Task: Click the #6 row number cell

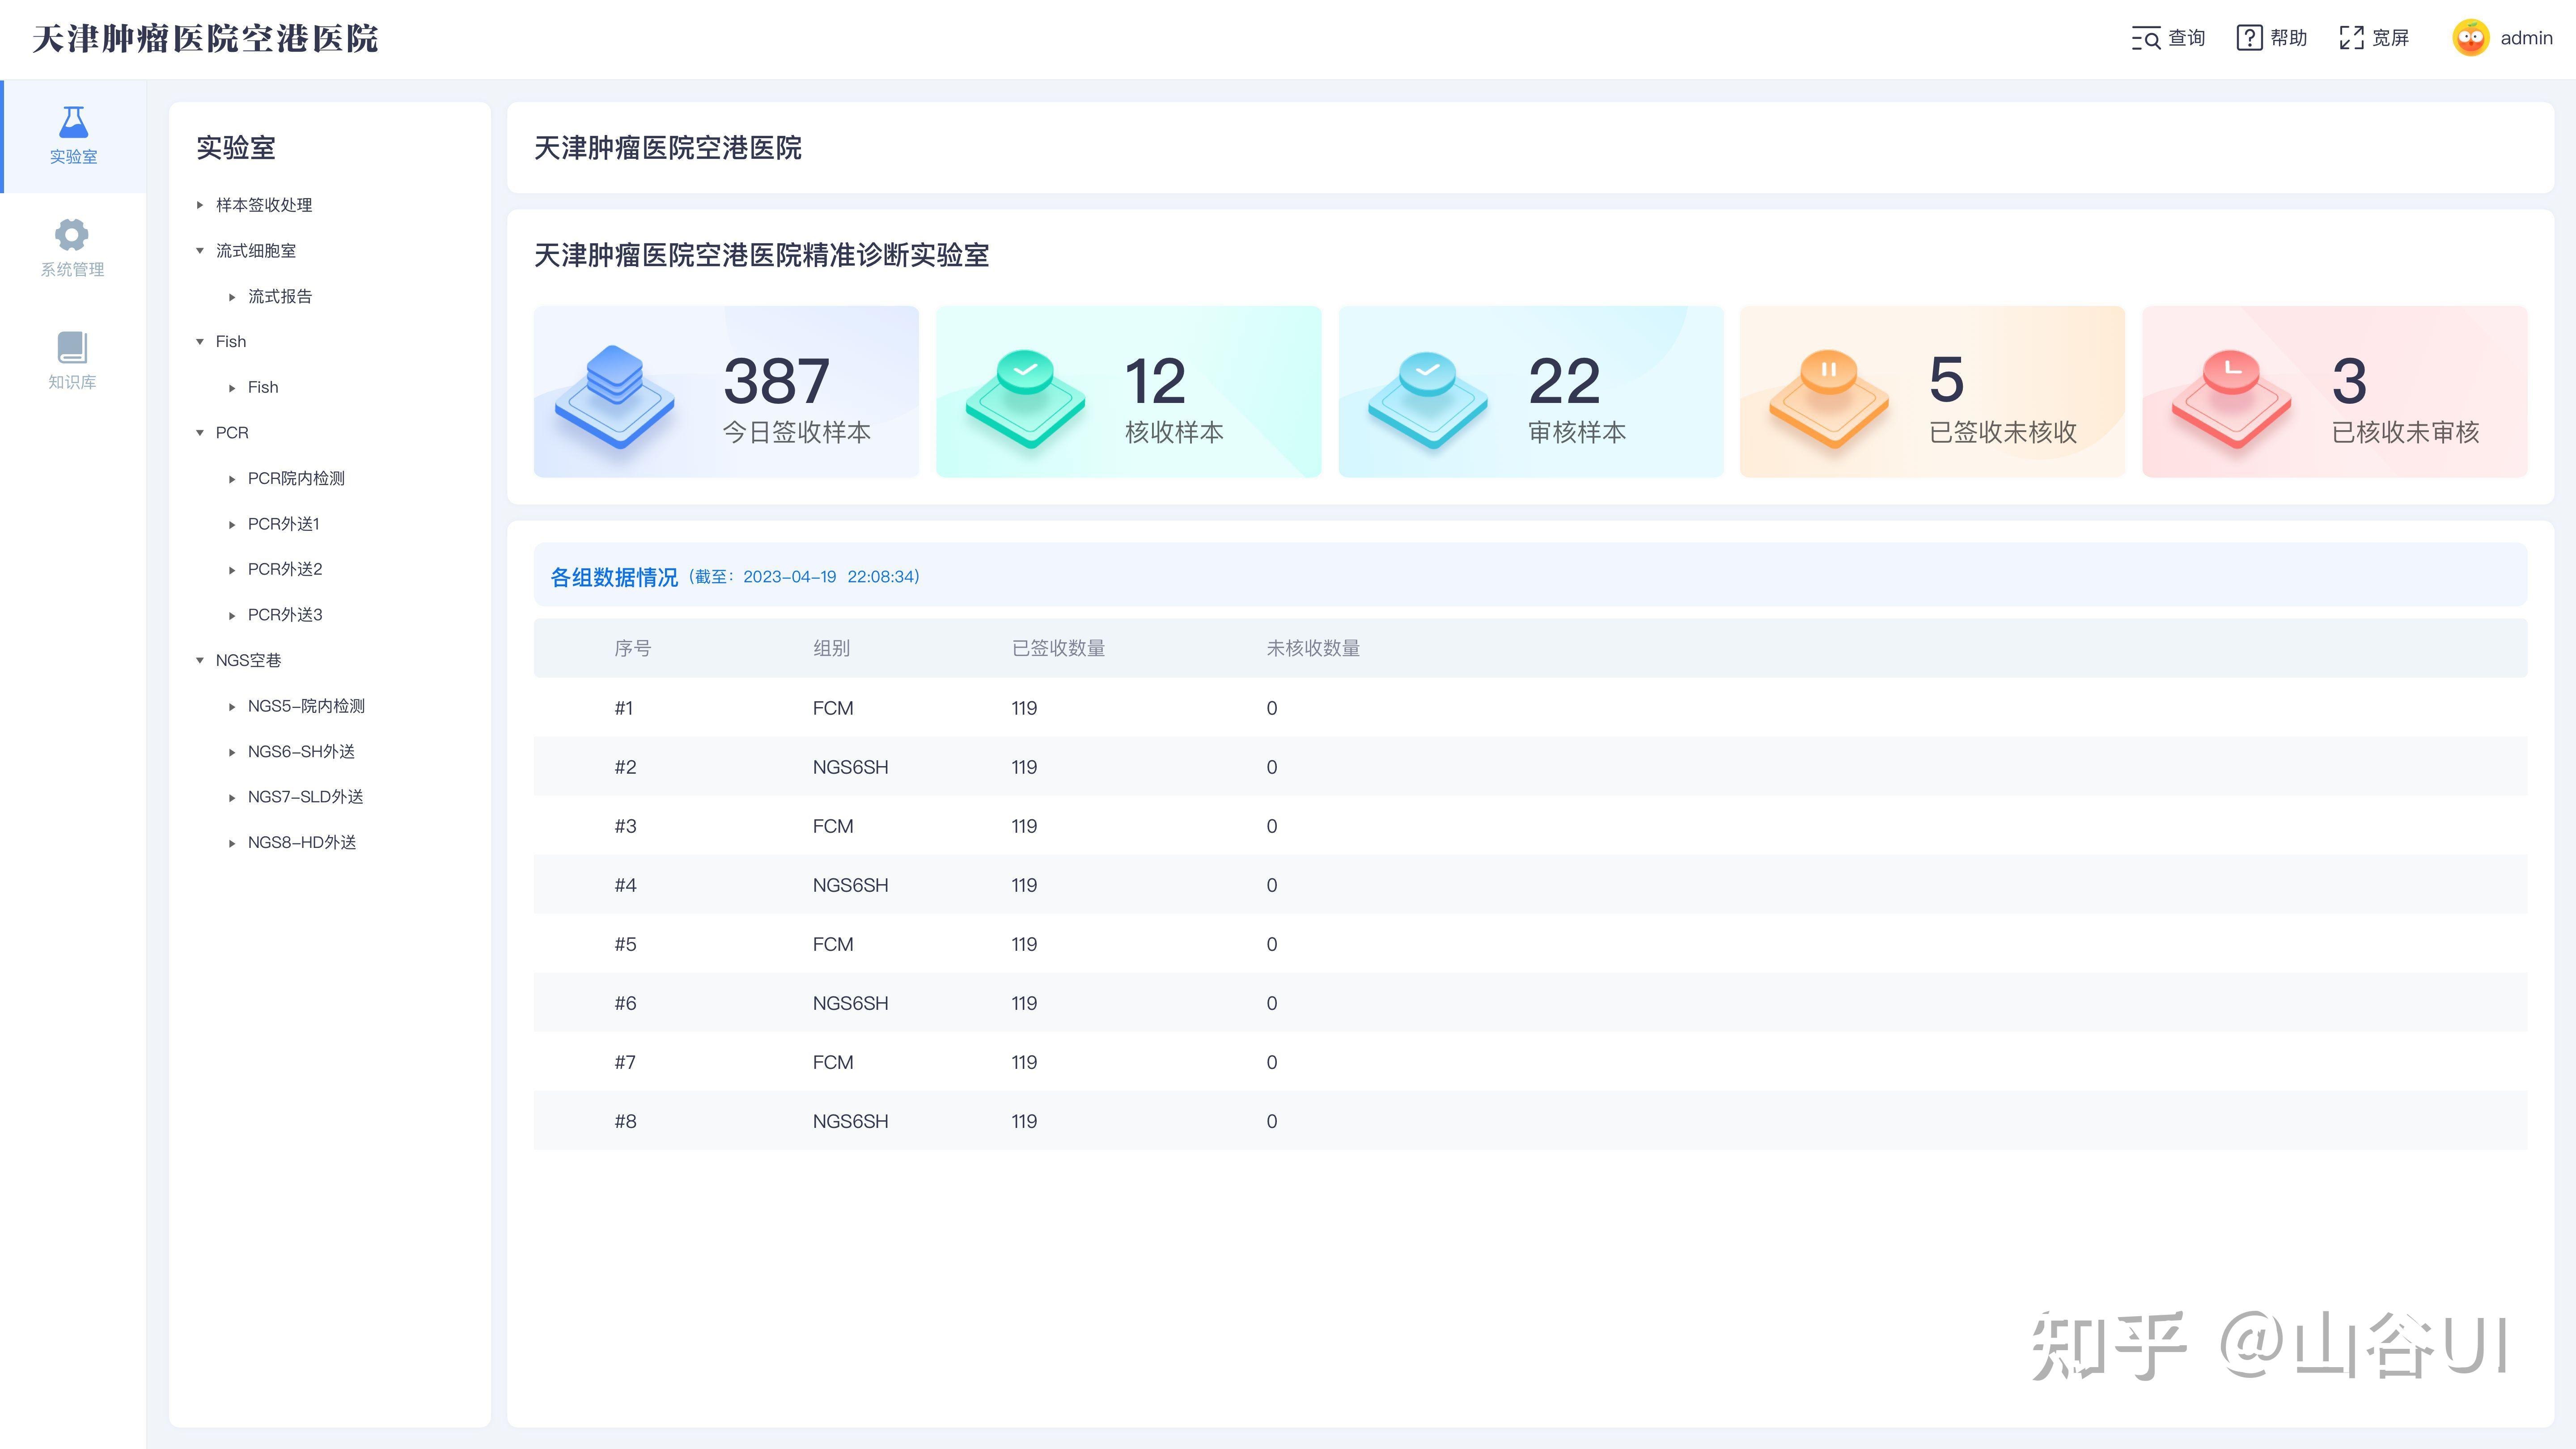Action: [x=625, y=1004]
